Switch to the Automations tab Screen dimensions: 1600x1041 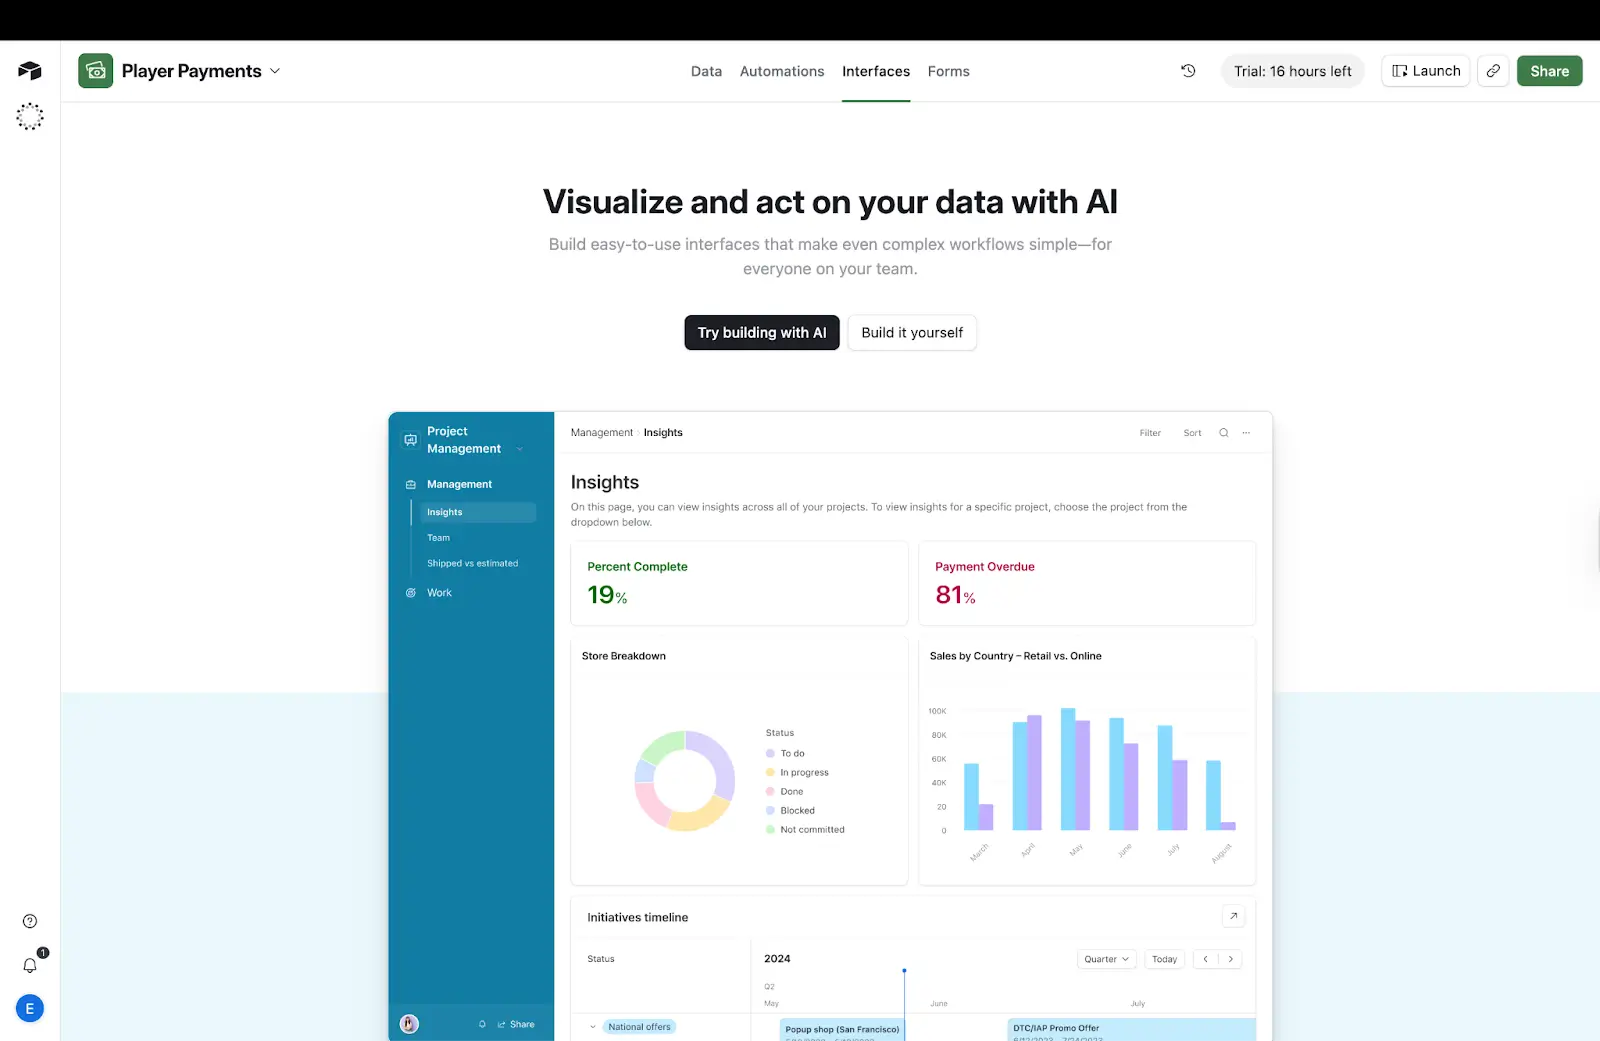782,70
